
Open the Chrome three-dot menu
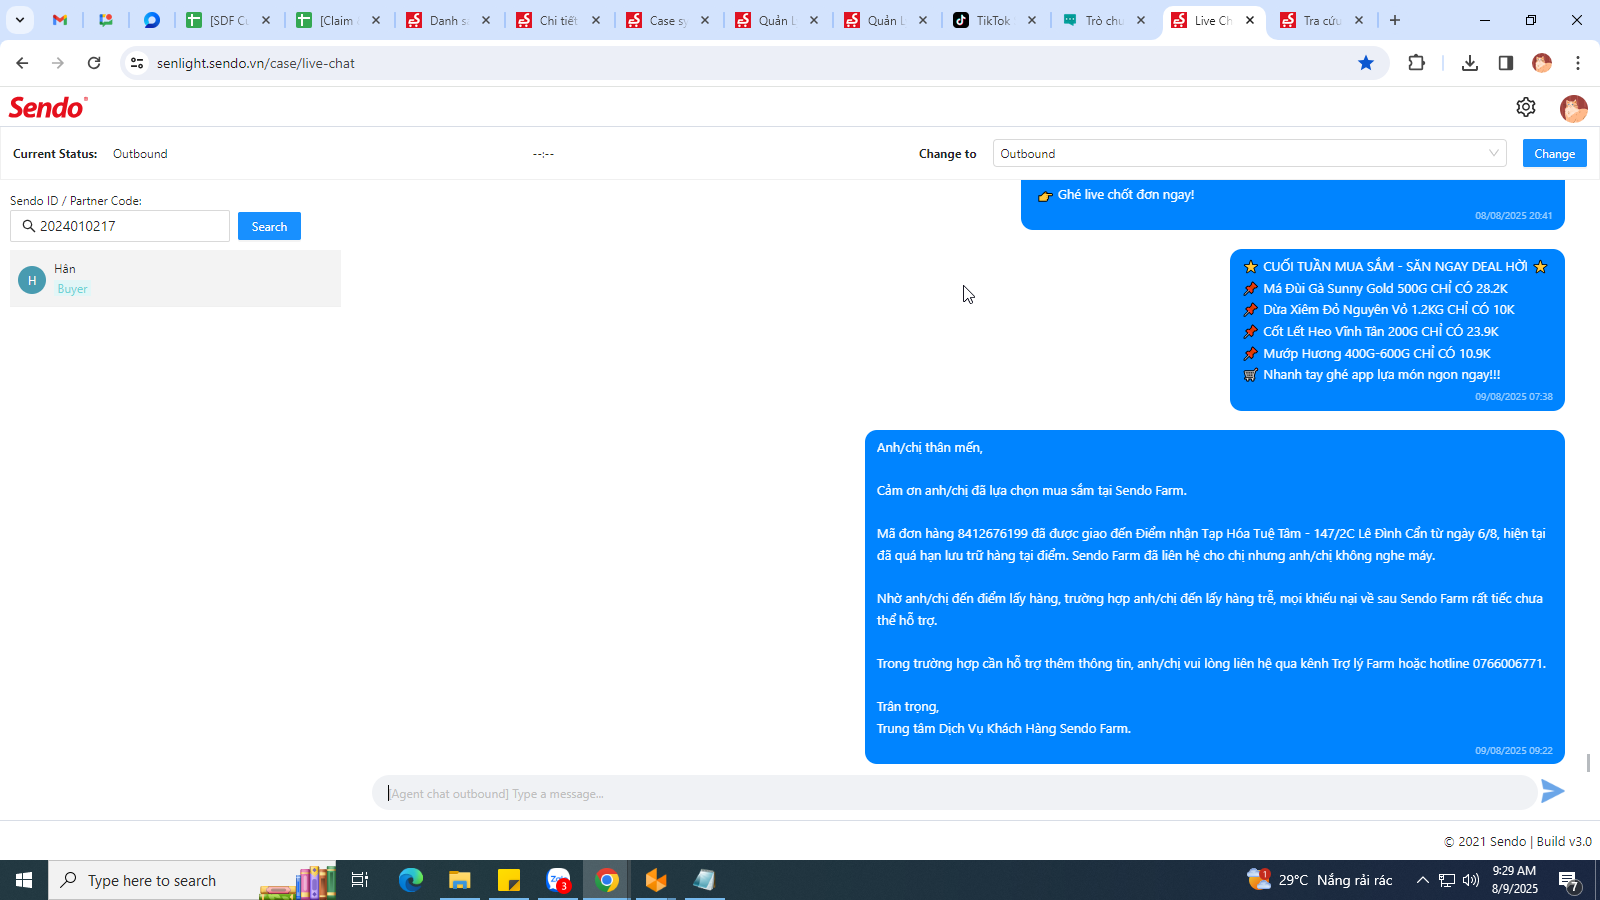1578,63
